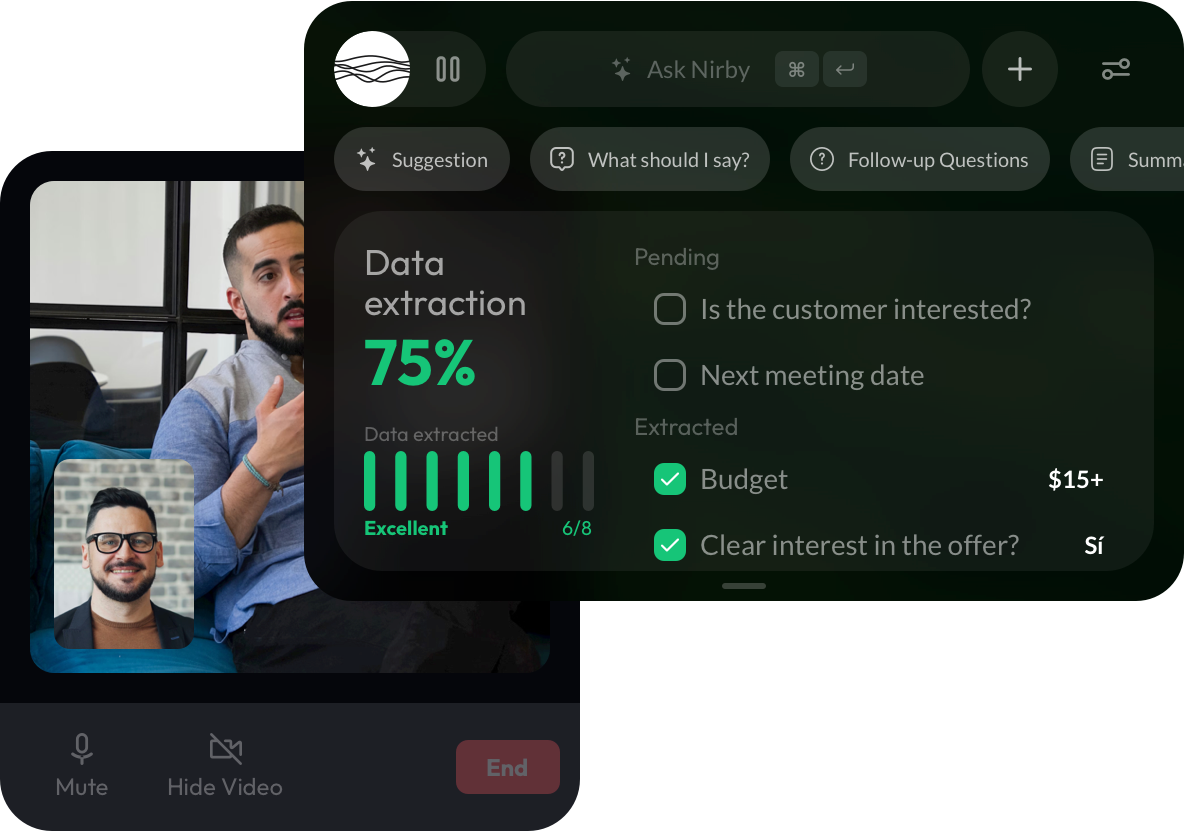Hide video with the camera icon

point(225,765)
